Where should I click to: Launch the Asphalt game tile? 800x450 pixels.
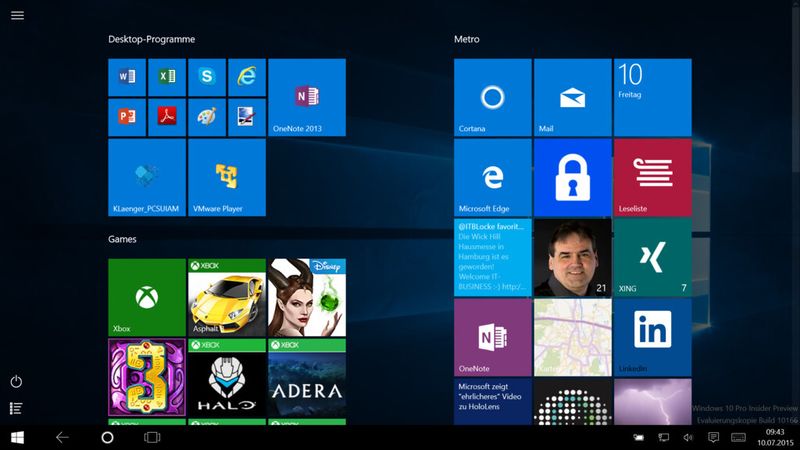(x=227, y=297)
